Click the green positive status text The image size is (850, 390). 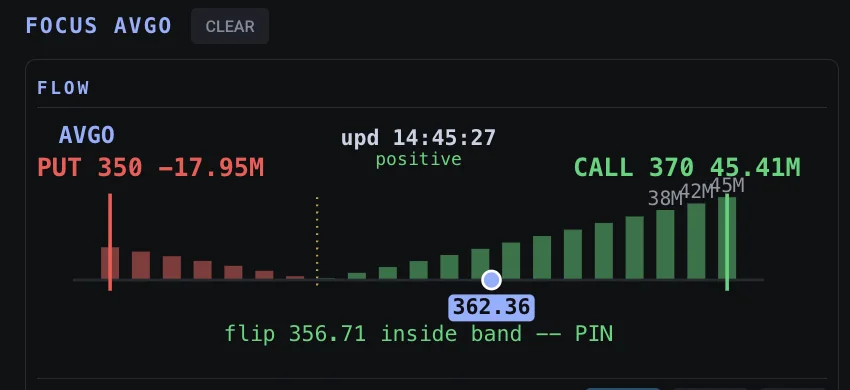pos(418,159)
